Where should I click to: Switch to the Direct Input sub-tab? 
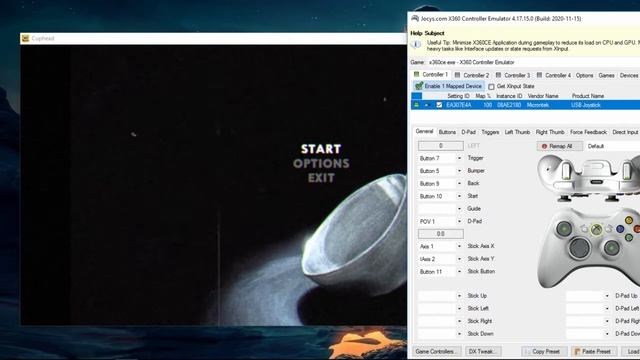(625, 132)
